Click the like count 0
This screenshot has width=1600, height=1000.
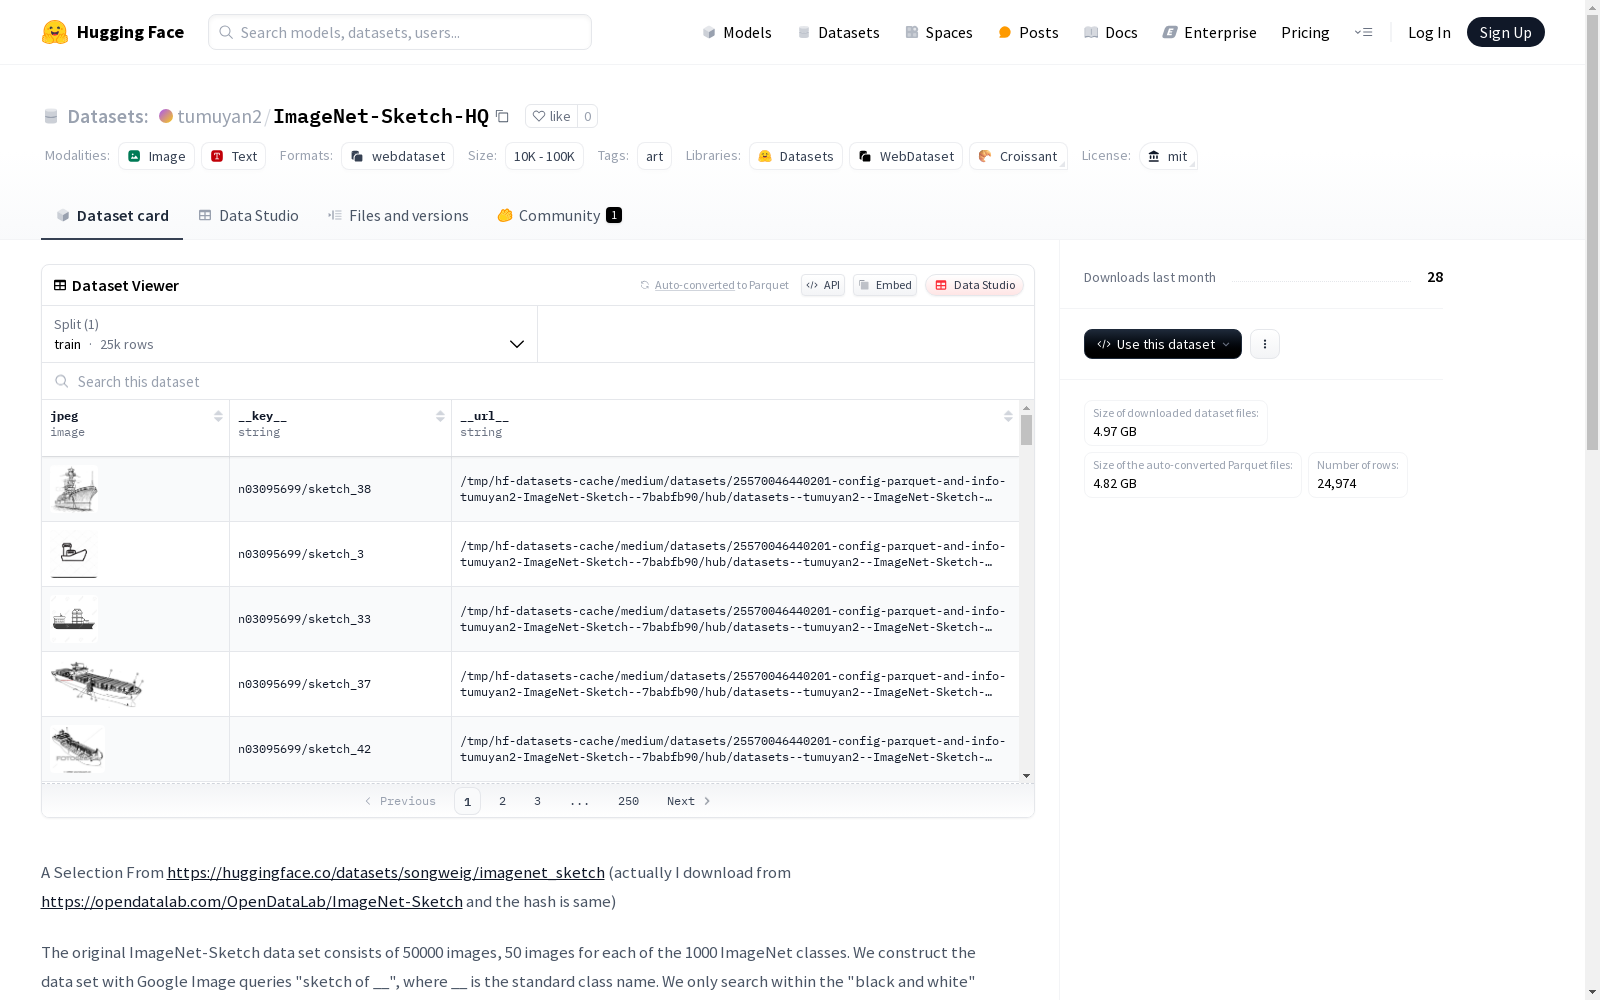(x=588, y=116)
